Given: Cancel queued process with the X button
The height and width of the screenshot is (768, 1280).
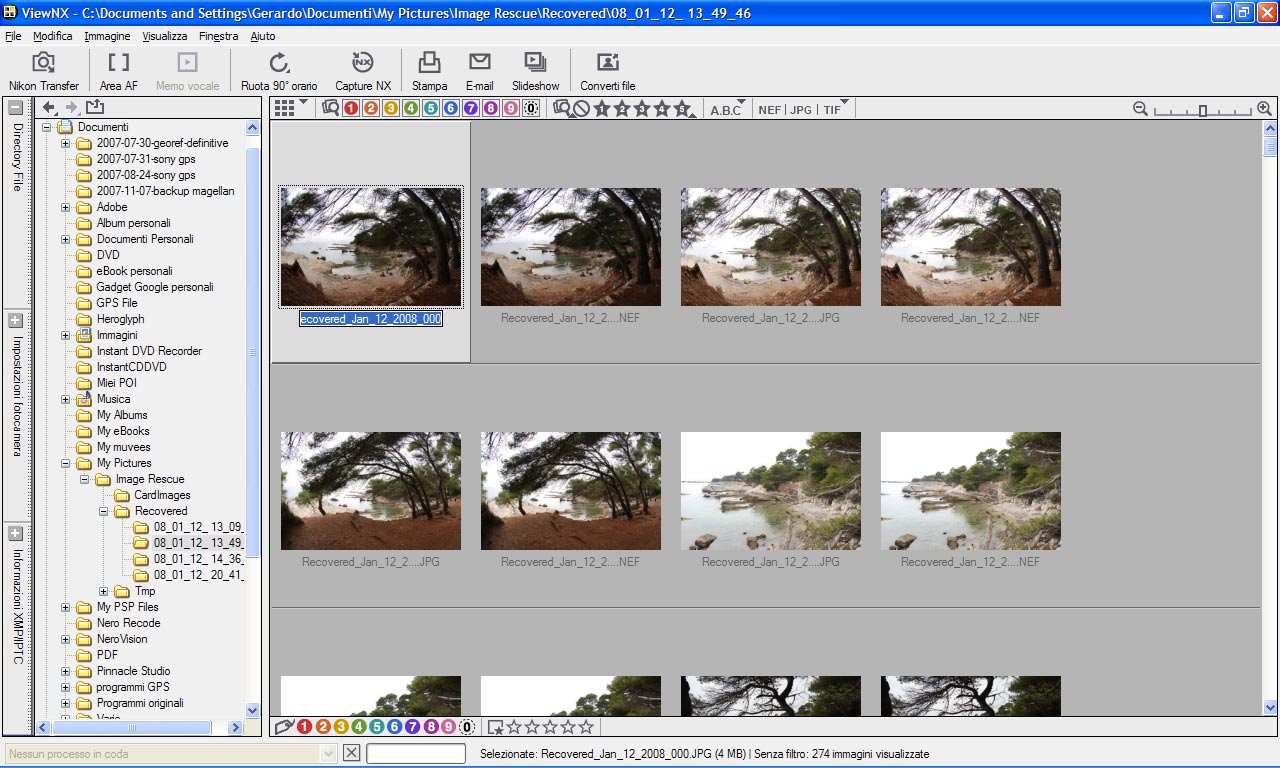Looking at the screenshot, I should point(351,753).
